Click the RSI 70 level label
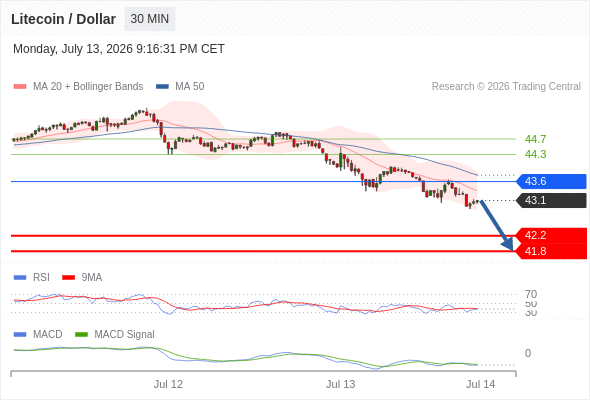The width and height of the screenshot is (590, 400). 531,294
